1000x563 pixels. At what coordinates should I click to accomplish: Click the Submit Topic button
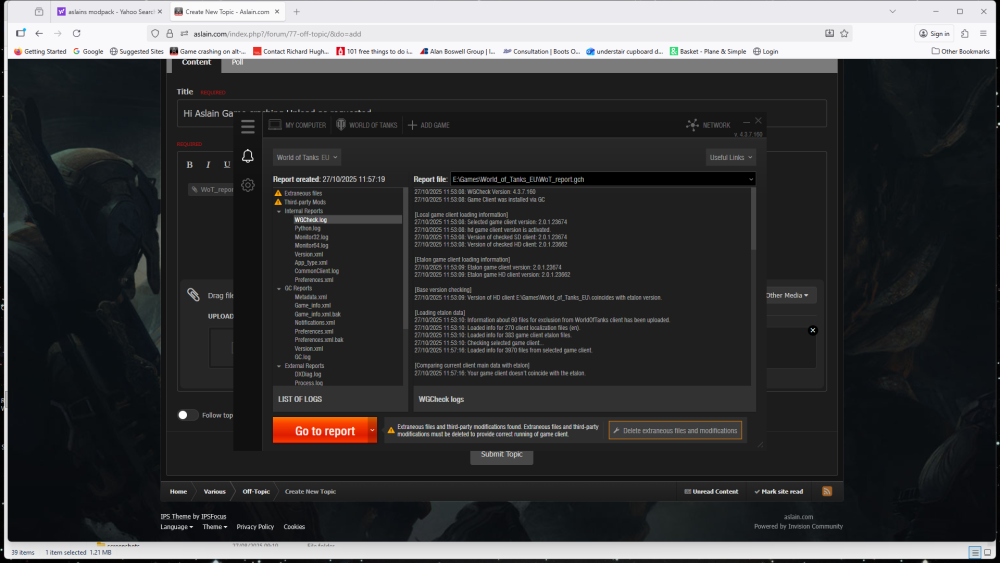coord(501,455)
